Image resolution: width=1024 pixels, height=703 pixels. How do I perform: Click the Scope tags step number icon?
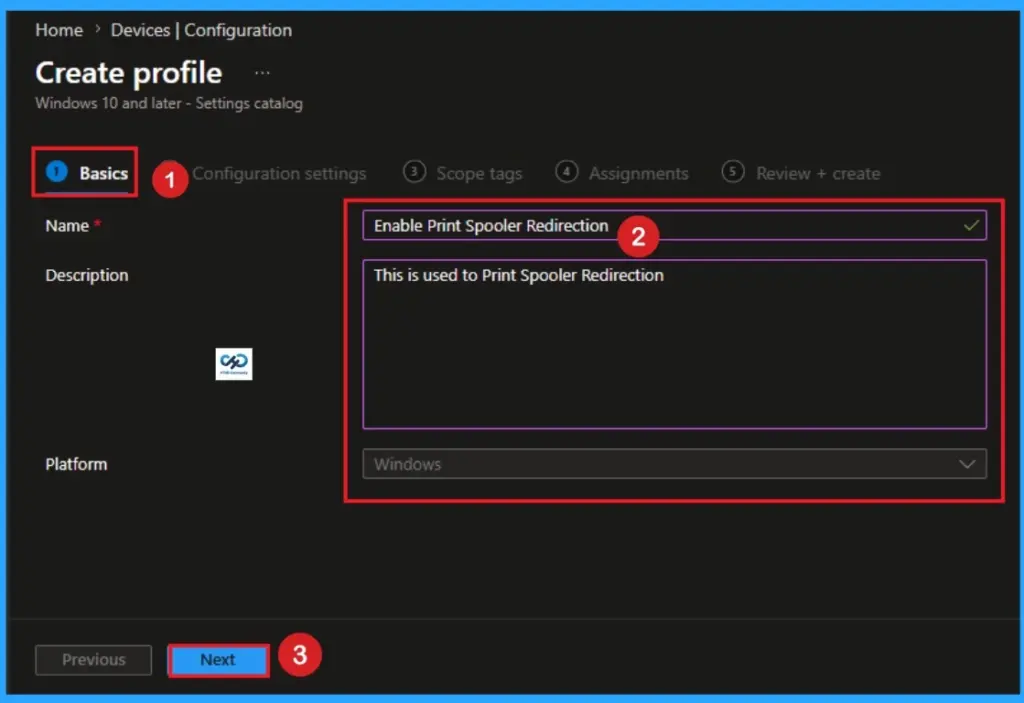[415, 172]
